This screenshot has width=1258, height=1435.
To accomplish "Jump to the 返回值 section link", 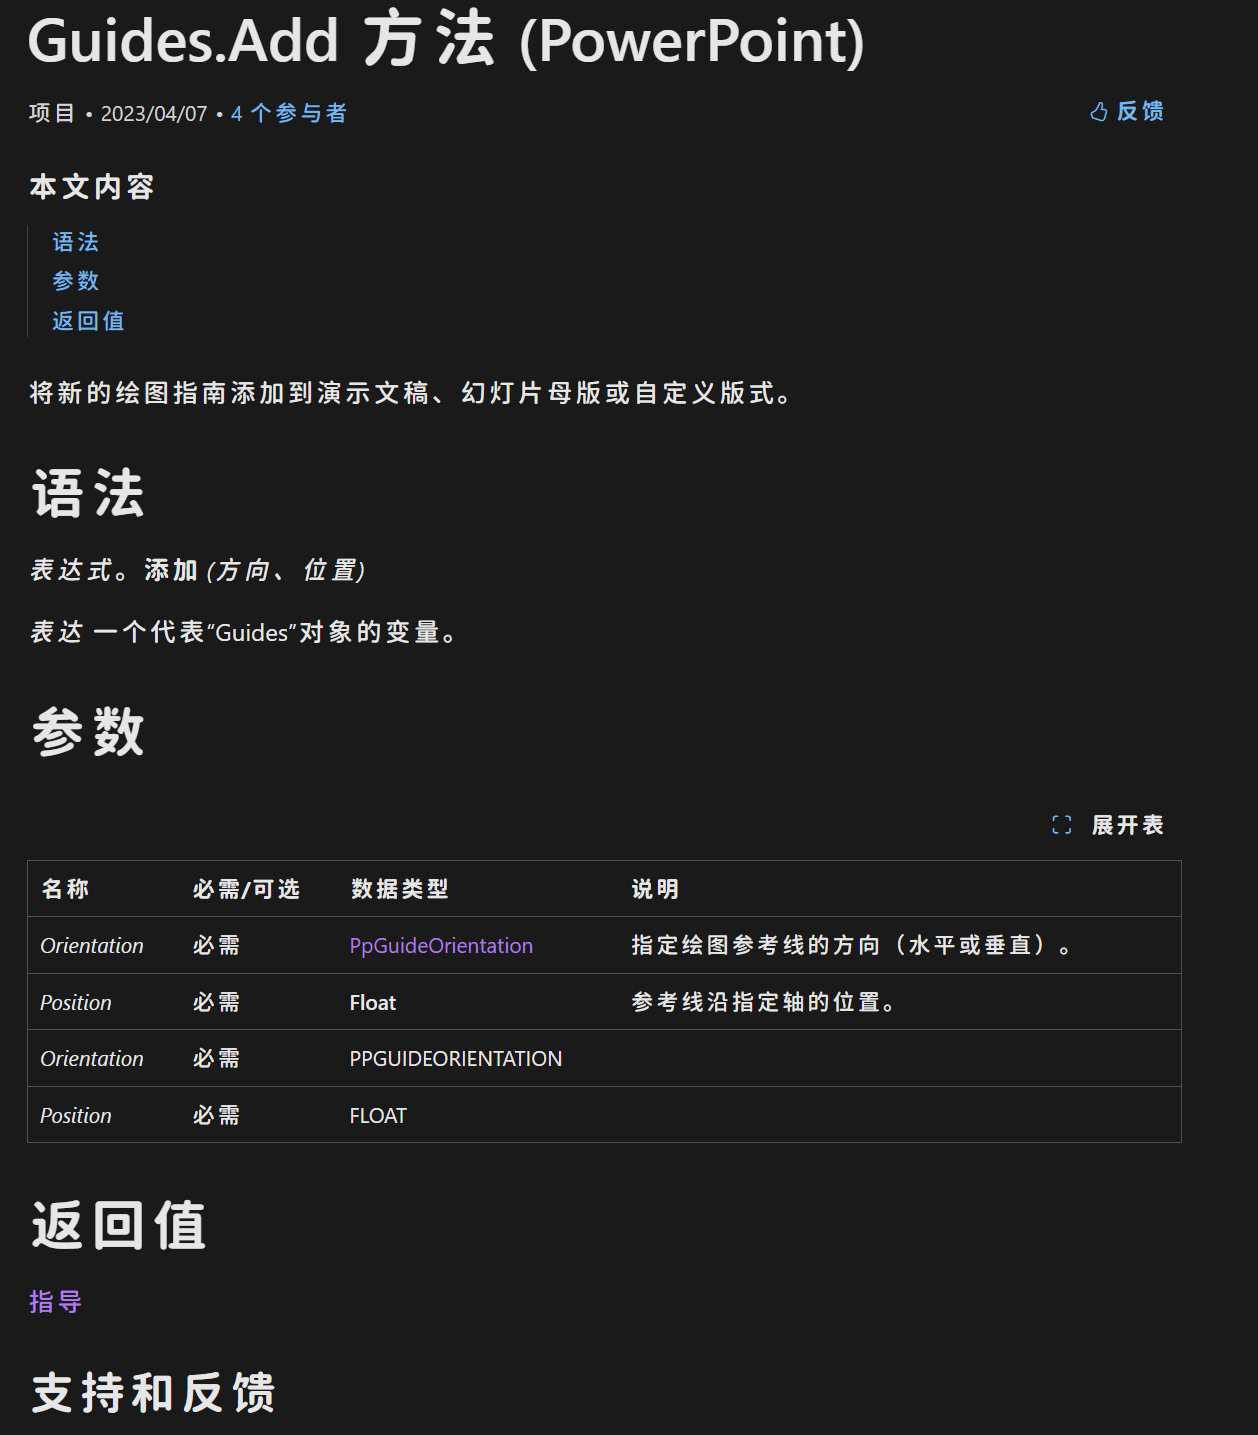I will tap(88, 321).
